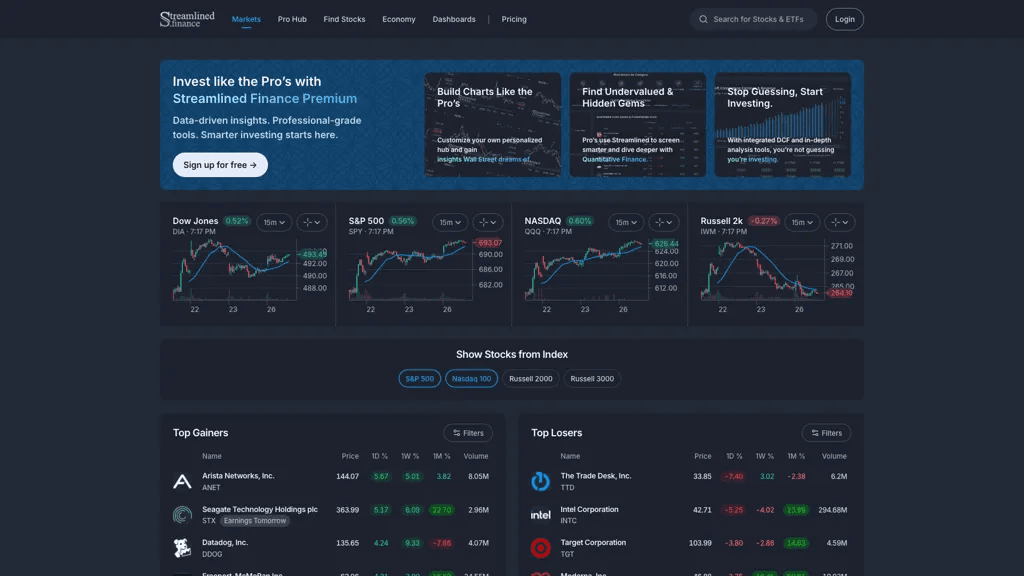Open Find Undervalued & Hidden Gems card

[x=637, y=125]
